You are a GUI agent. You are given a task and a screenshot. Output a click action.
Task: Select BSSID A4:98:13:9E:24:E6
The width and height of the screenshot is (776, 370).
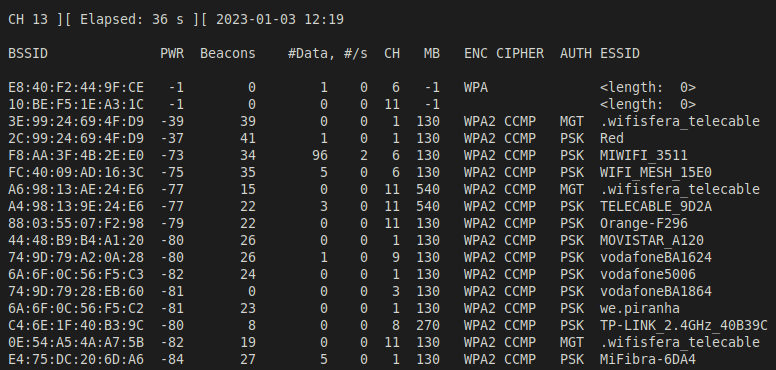76,206
